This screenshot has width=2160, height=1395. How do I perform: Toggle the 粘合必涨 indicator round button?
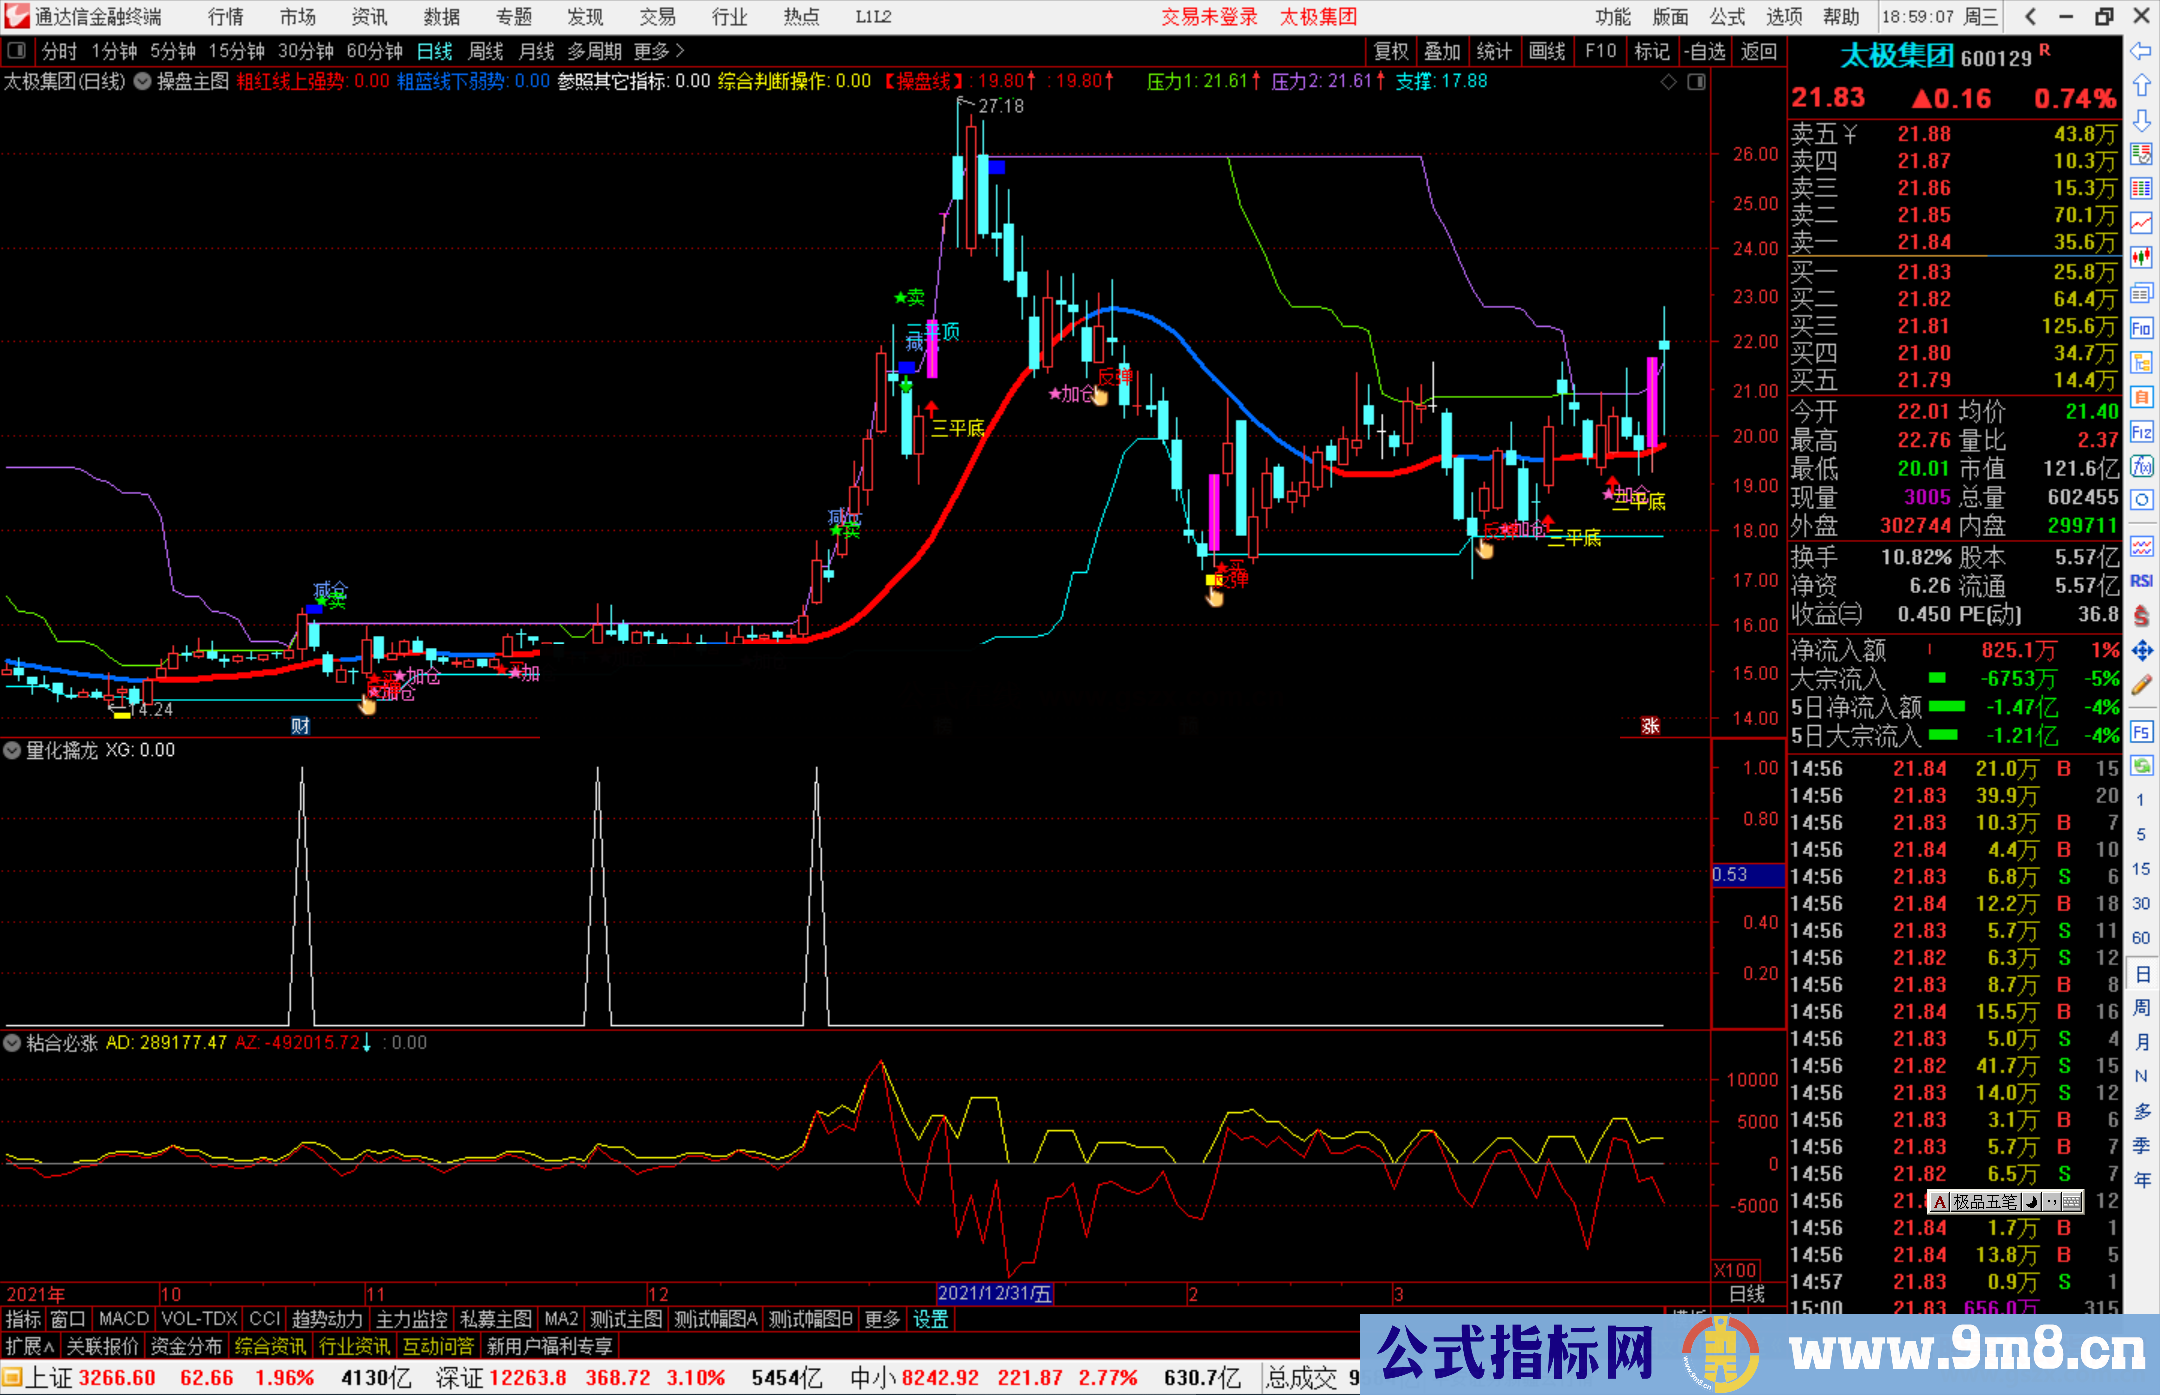point(13,1043)
